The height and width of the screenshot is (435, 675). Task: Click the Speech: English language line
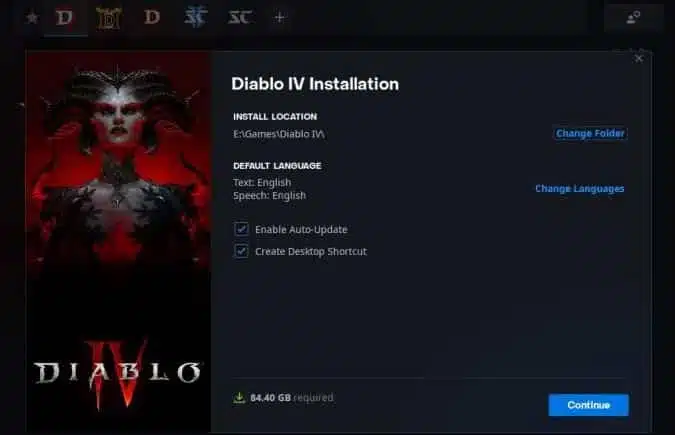269,196
